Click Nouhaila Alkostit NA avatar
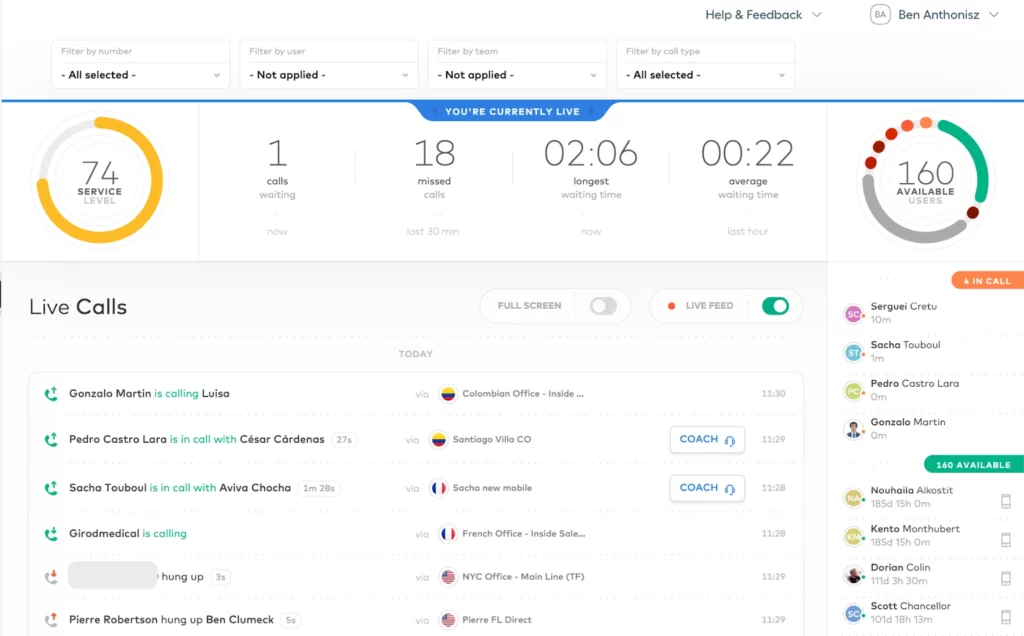Viewport: 1024px width, 636px height. coord(854,498)
